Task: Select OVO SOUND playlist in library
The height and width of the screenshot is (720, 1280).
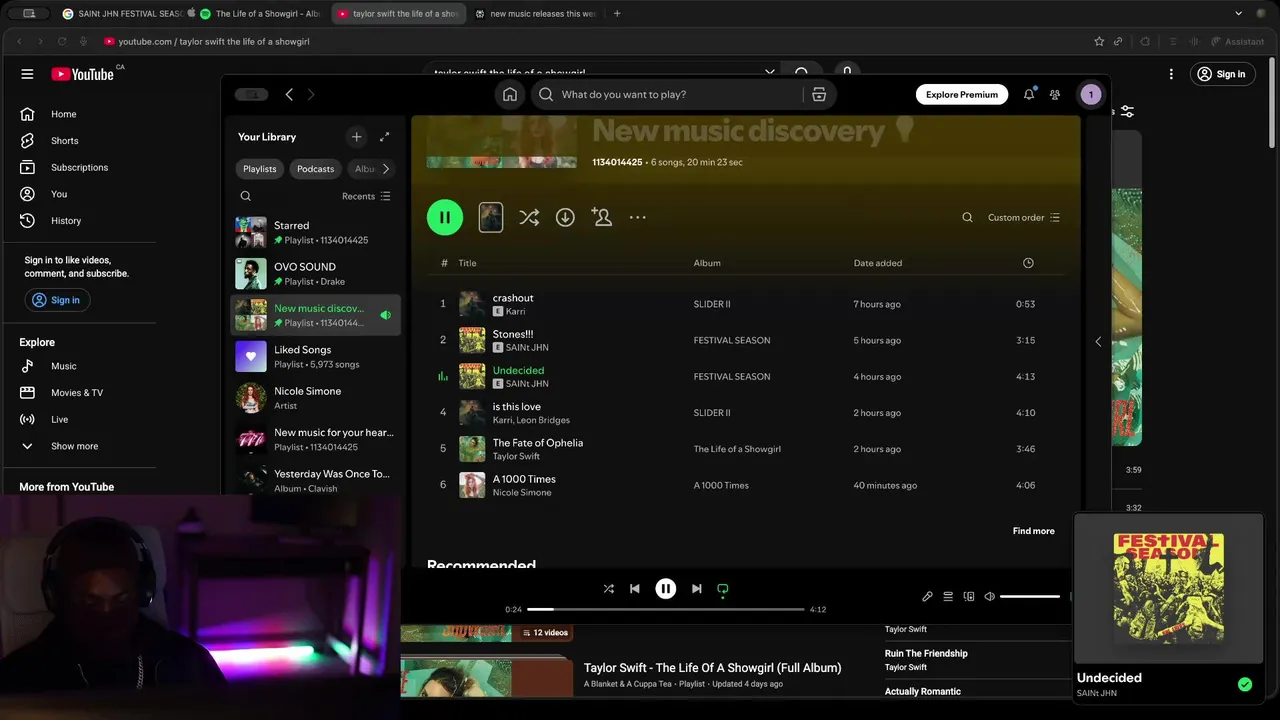Action: [x=315, y=273]
